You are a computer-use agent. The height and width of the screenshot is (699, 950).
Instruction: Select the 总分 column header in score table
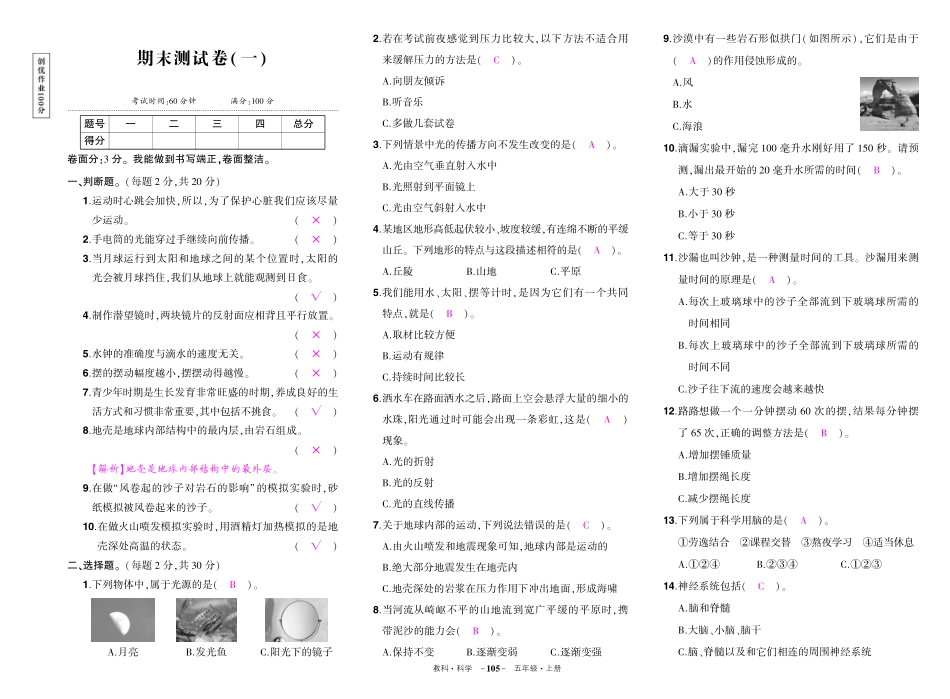pos(303,124)
